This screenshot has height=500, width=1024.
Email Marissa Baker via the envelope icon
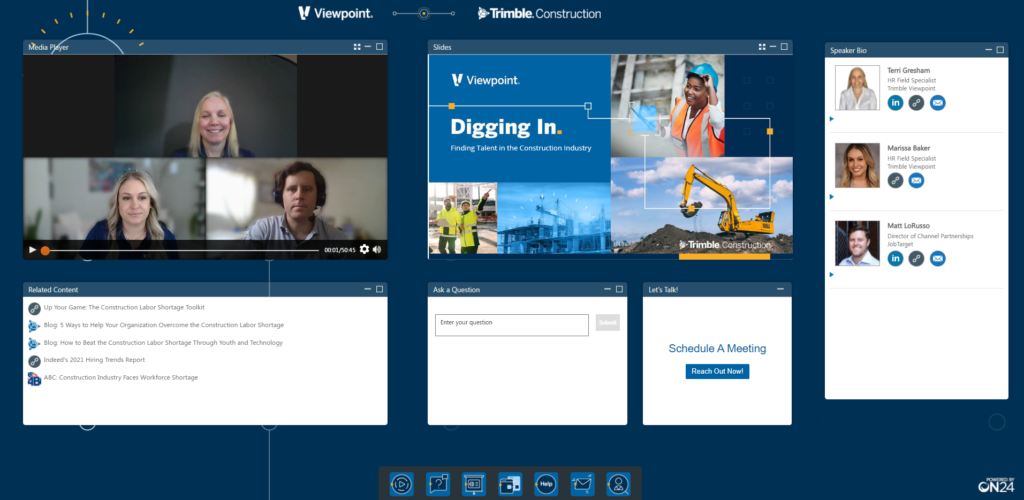tap(916, 180)
